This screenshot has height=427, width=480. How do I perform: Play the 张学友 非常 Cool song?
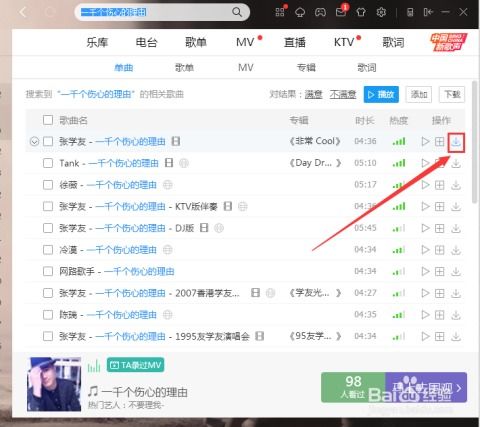(425, 141)
